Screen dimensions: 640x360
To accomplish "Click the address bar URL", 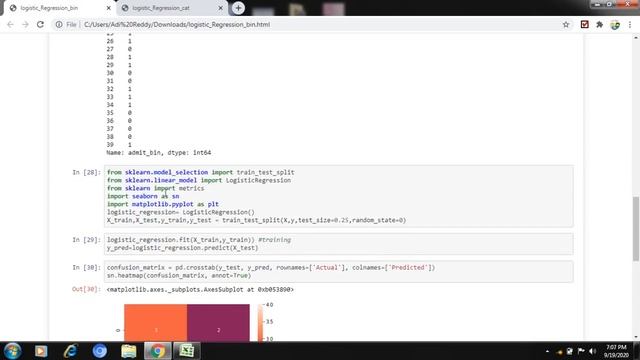I will pos(177,24).
